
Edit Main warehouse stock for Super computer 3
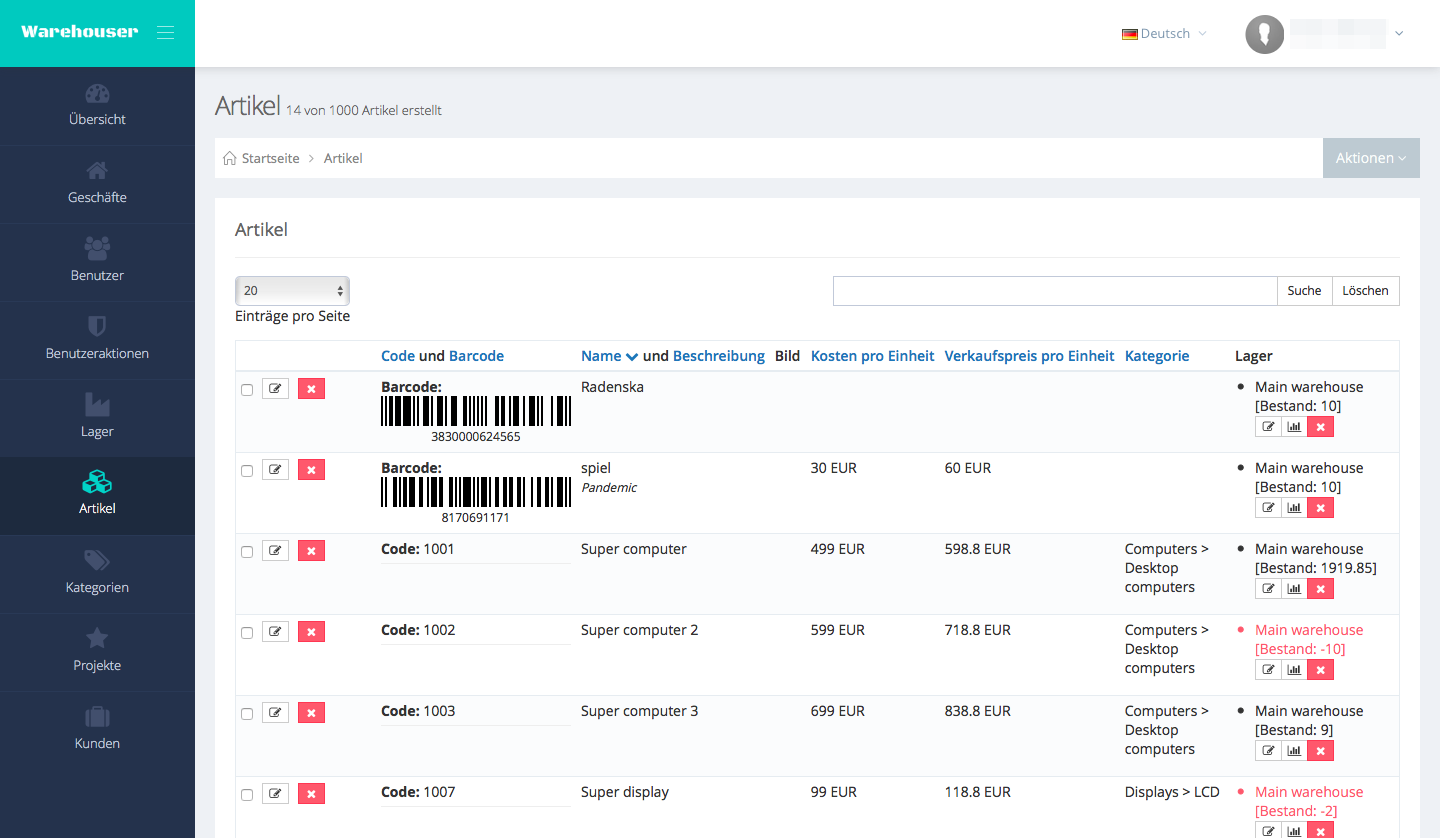click(x=1268, y=751)
